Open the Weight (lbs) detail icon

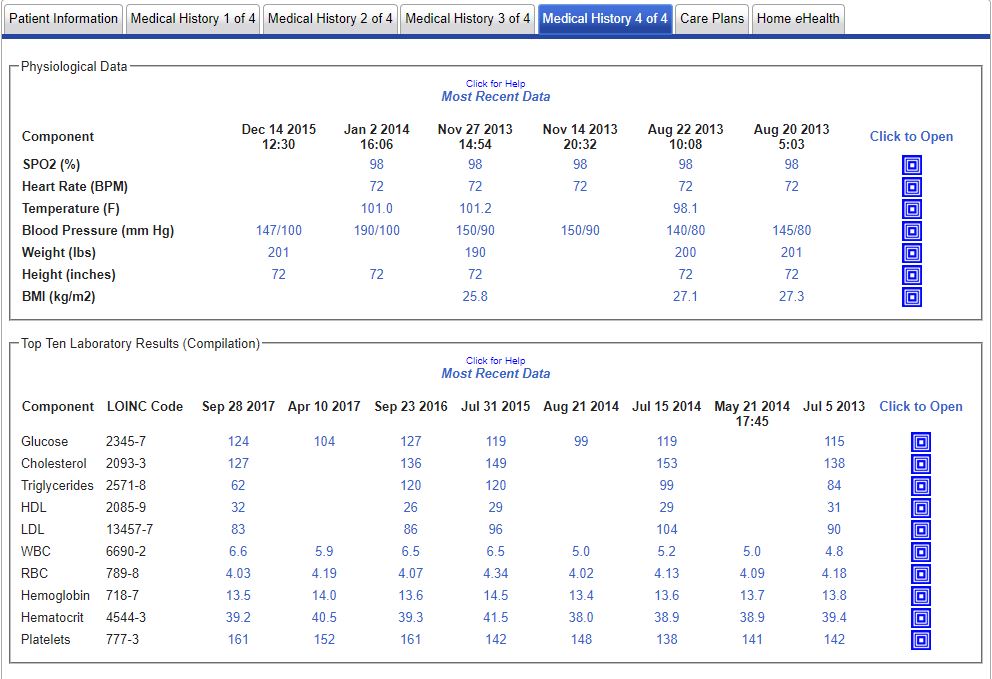[x=912, y=253]
